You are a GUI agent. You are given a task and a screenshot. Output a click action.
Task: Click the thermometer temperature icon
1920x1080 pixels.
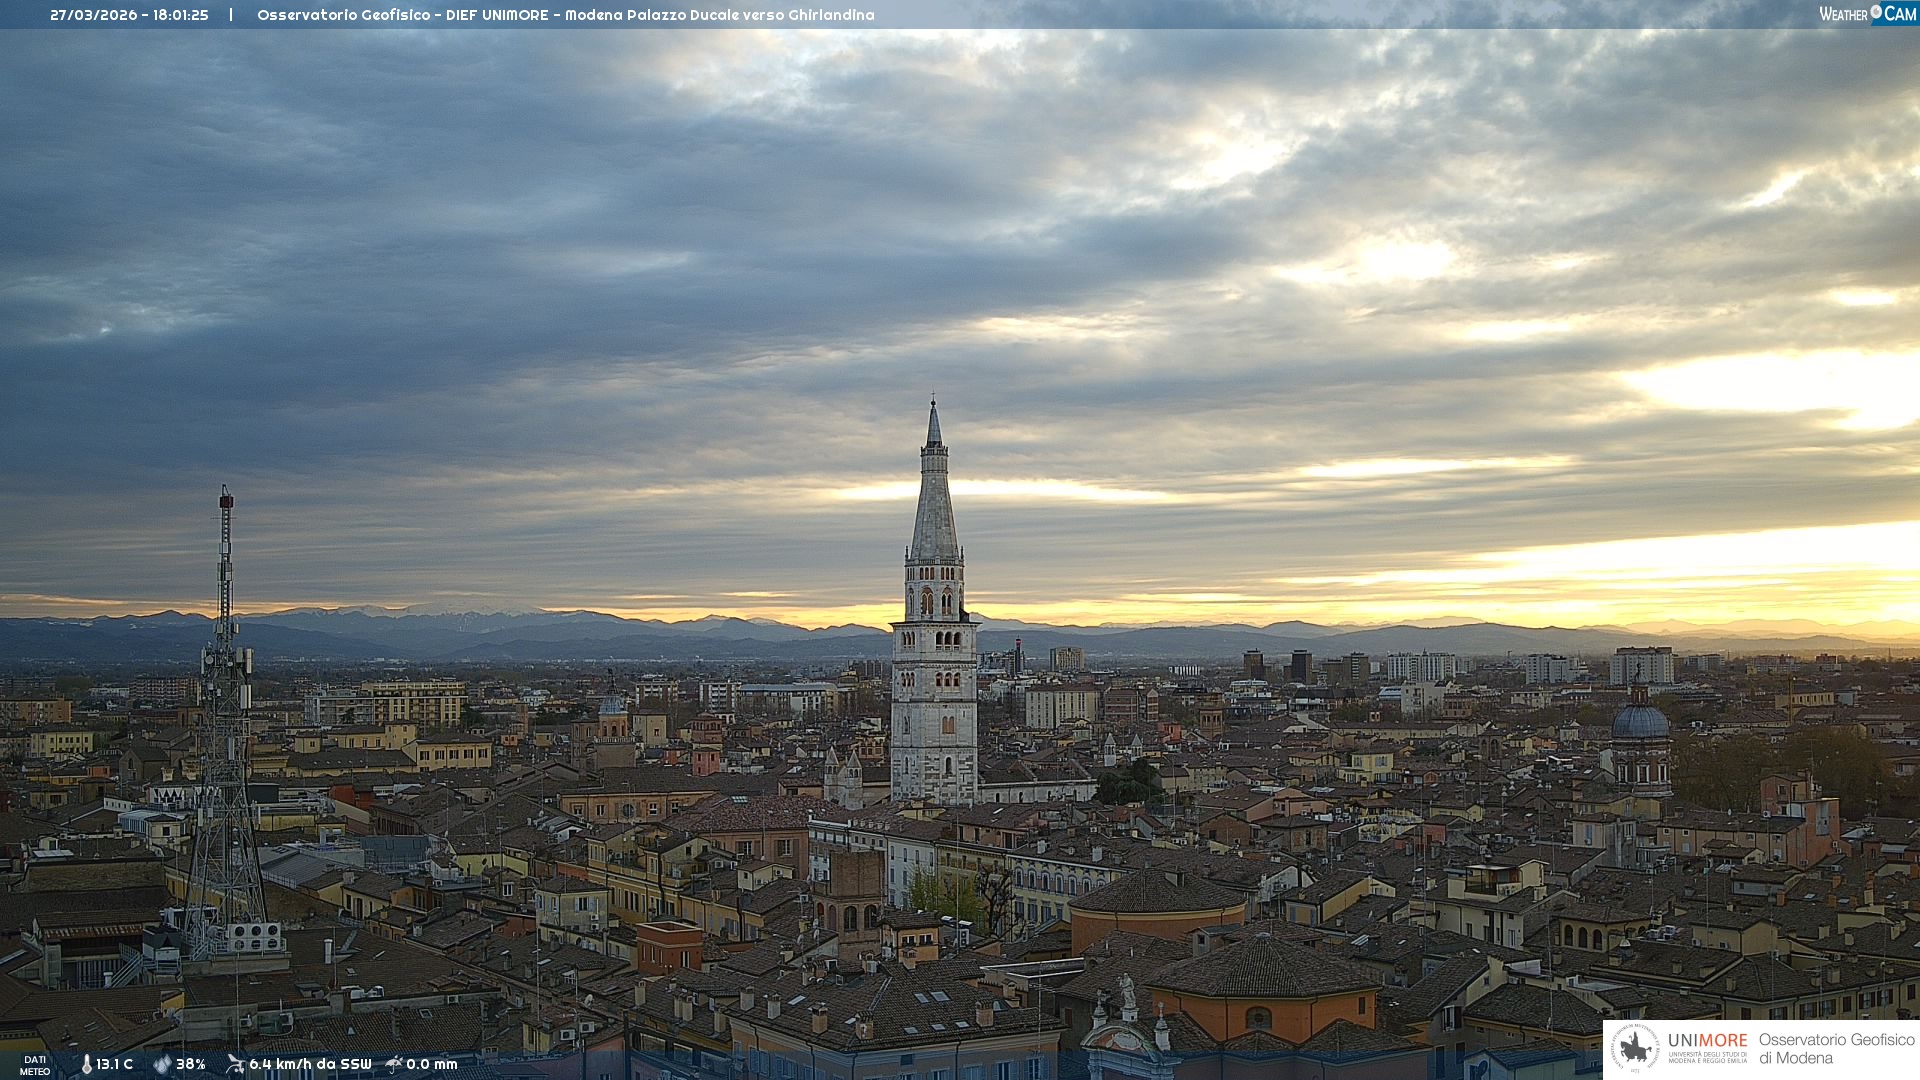[x=86, y=1064]
